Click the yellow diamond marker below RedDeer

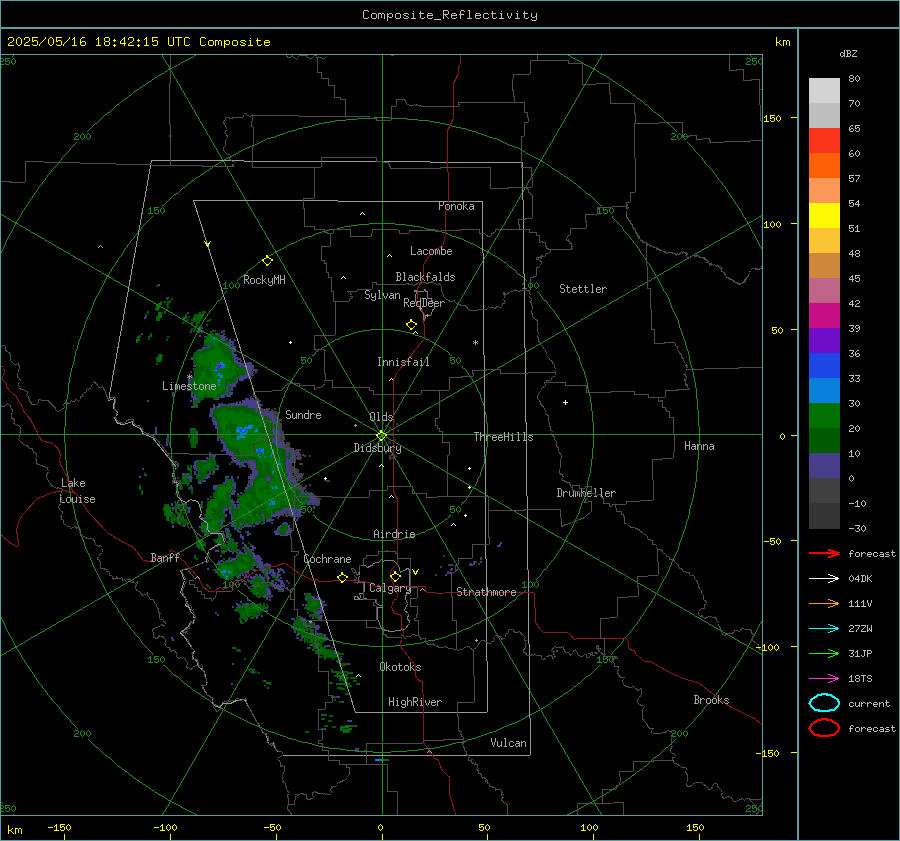[x=411, y=325]
